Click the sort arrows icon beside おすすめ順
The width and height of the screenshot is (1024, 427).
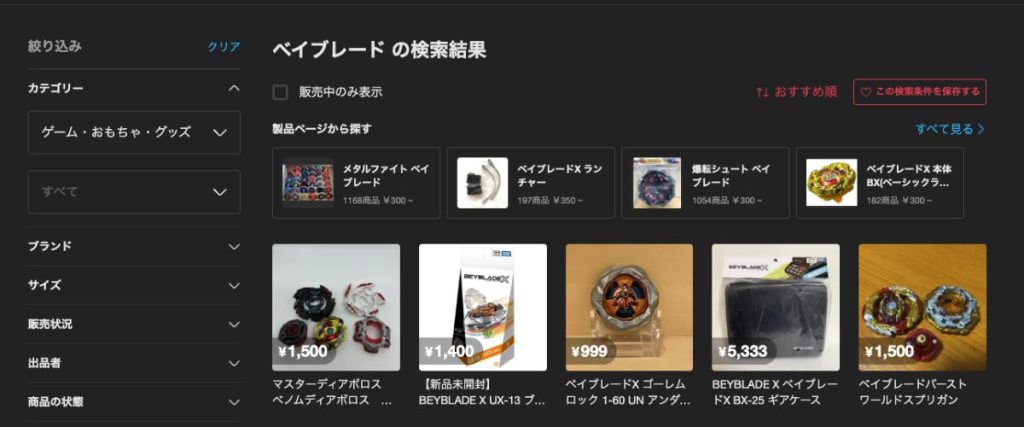click(x=762, y=93)
